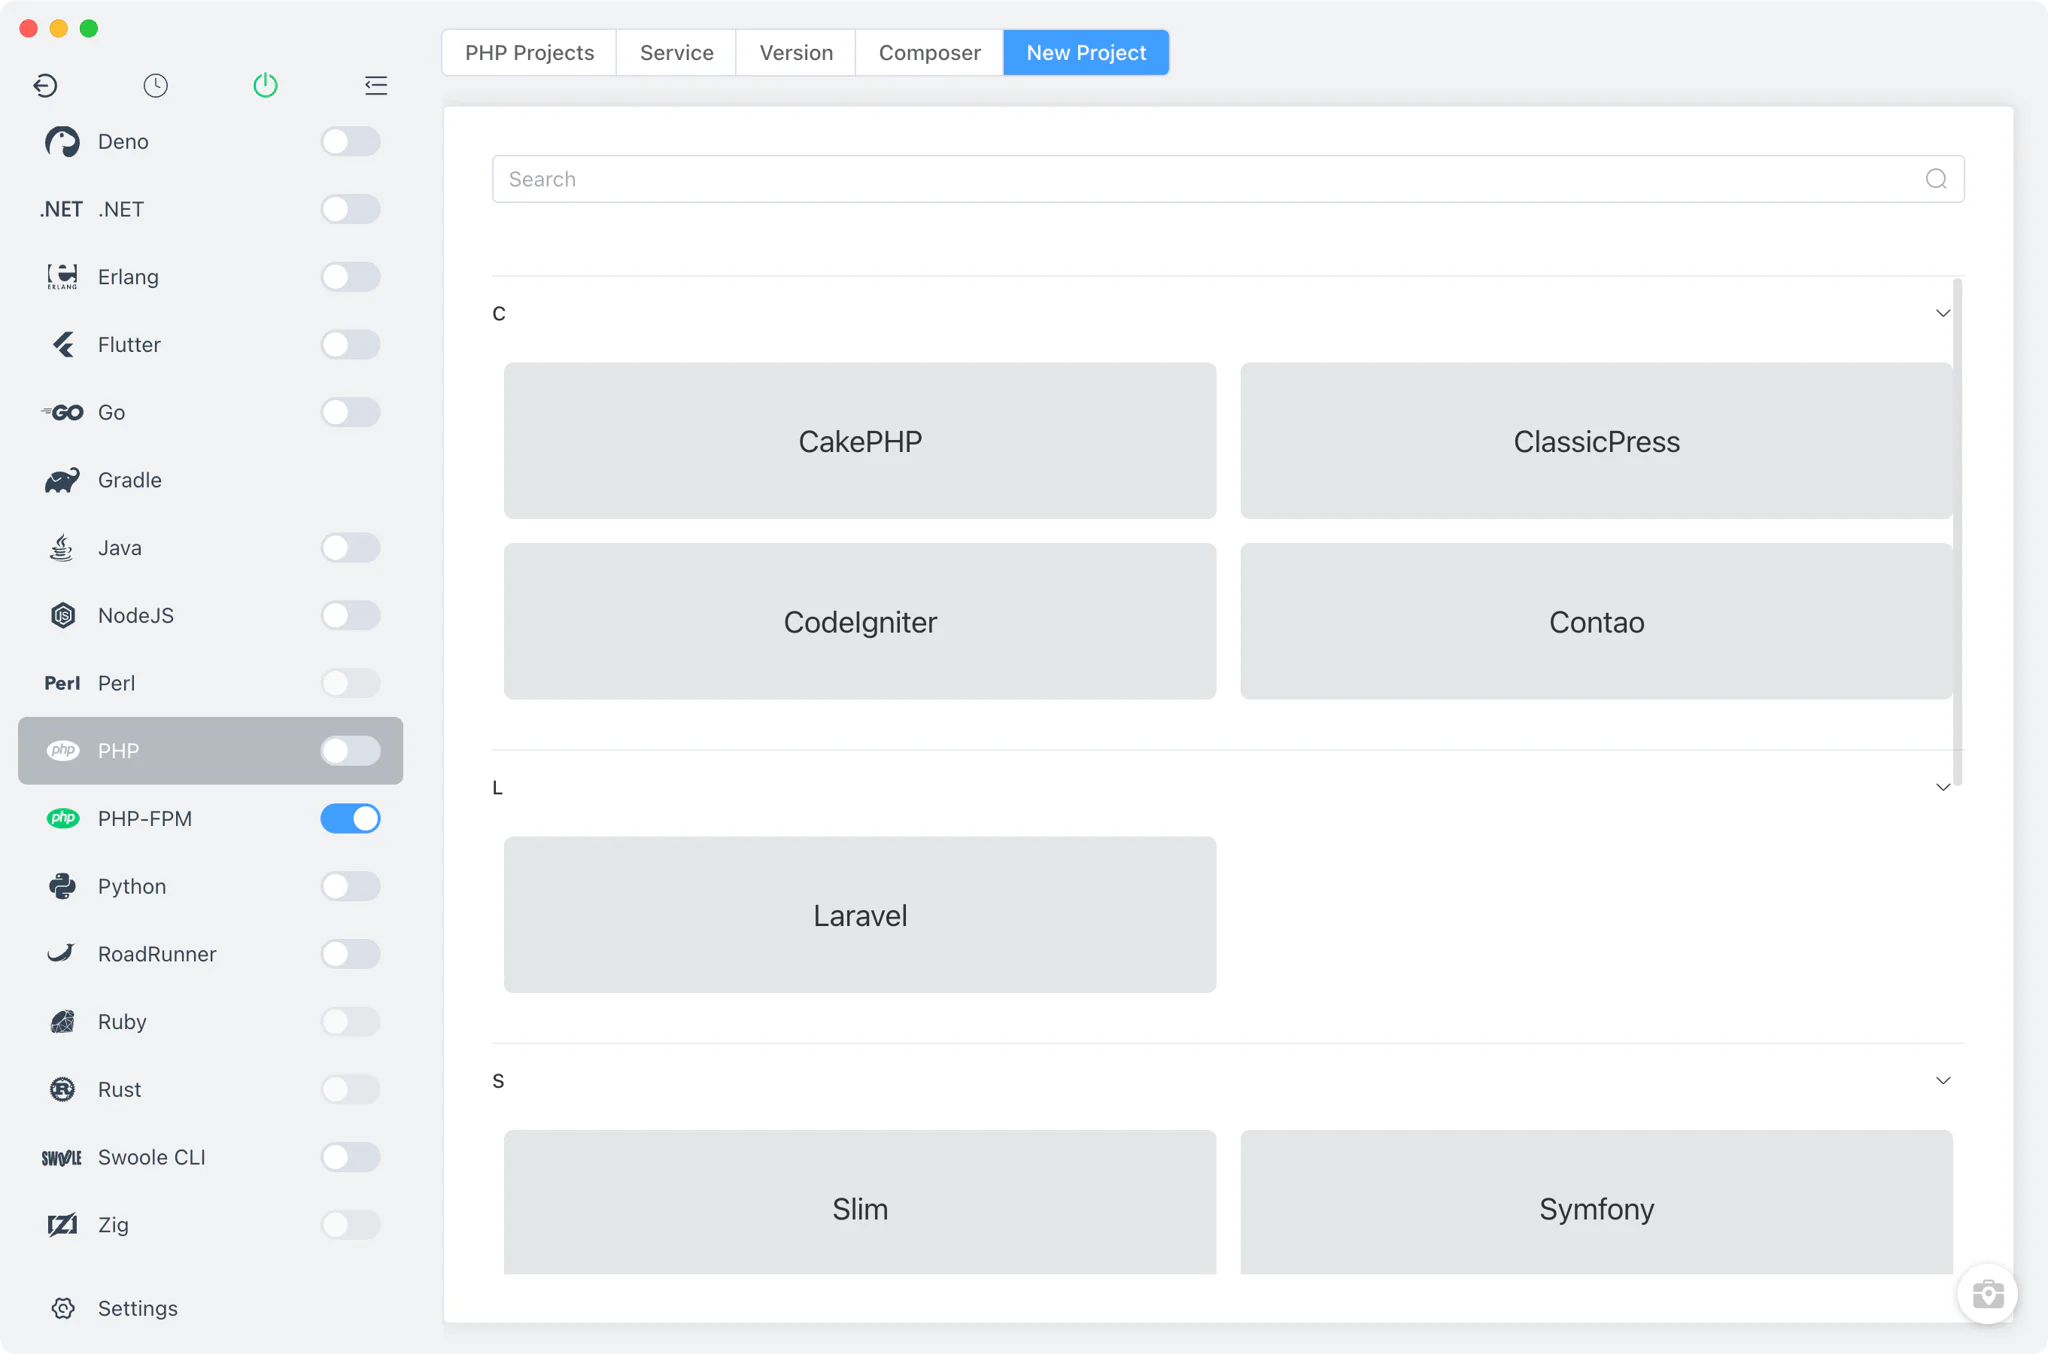Click the Java coffee cup icon
Screen dimensions: 2048x1354
[62, 548]
